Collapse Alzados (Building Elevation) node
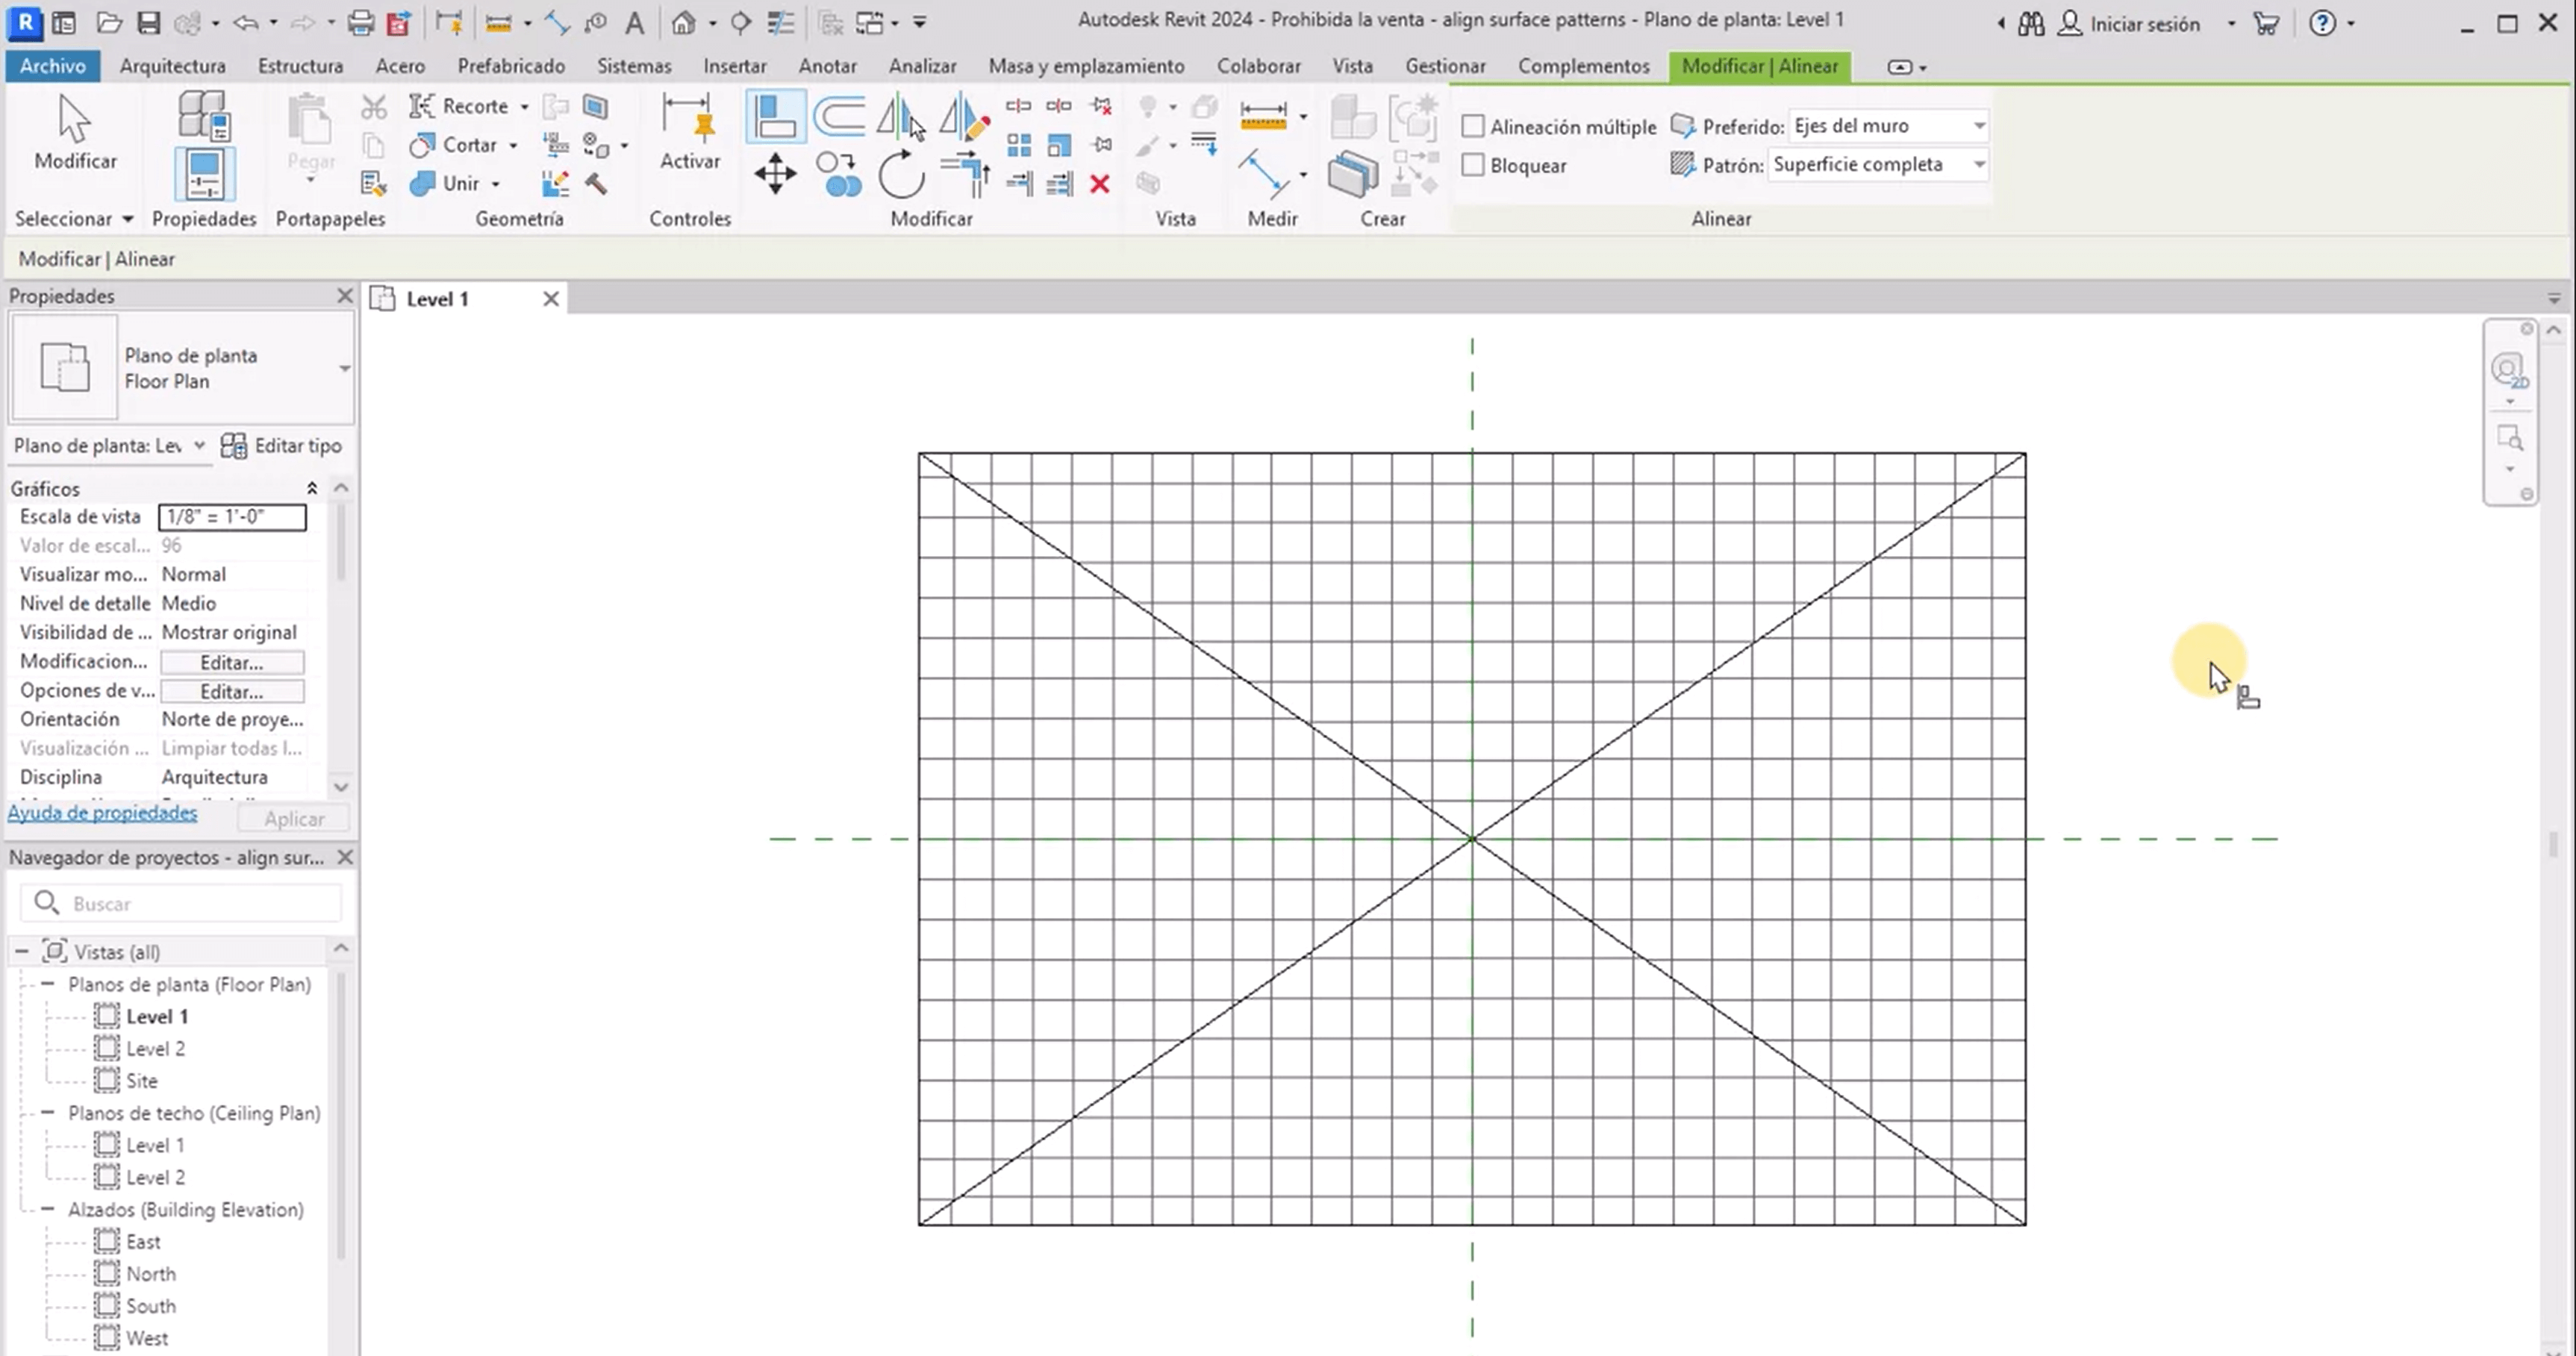Image resolution: width=2576 pixels, height=1356 pixels. click(x=47, y=1209)
